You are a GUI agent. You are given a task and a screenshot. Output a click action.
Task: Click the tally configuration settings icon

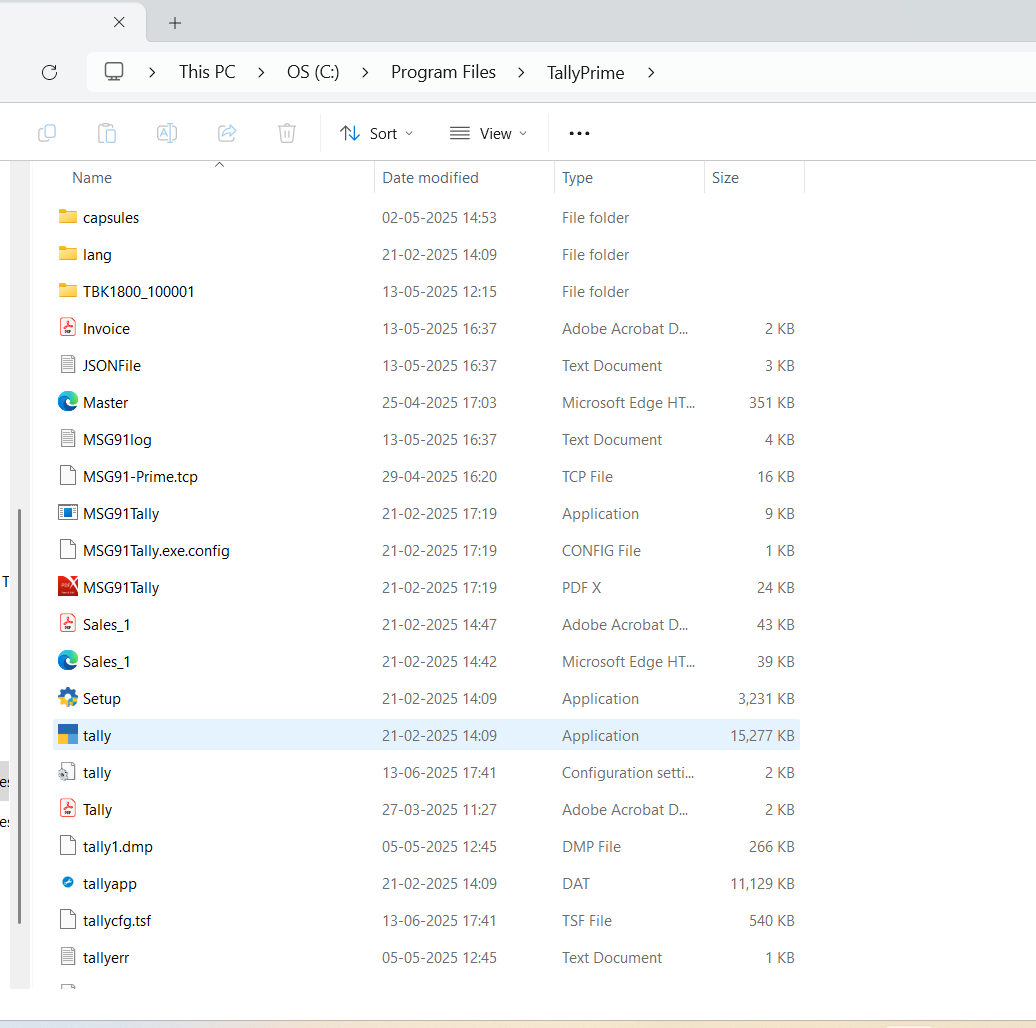(x=67, y=772)
